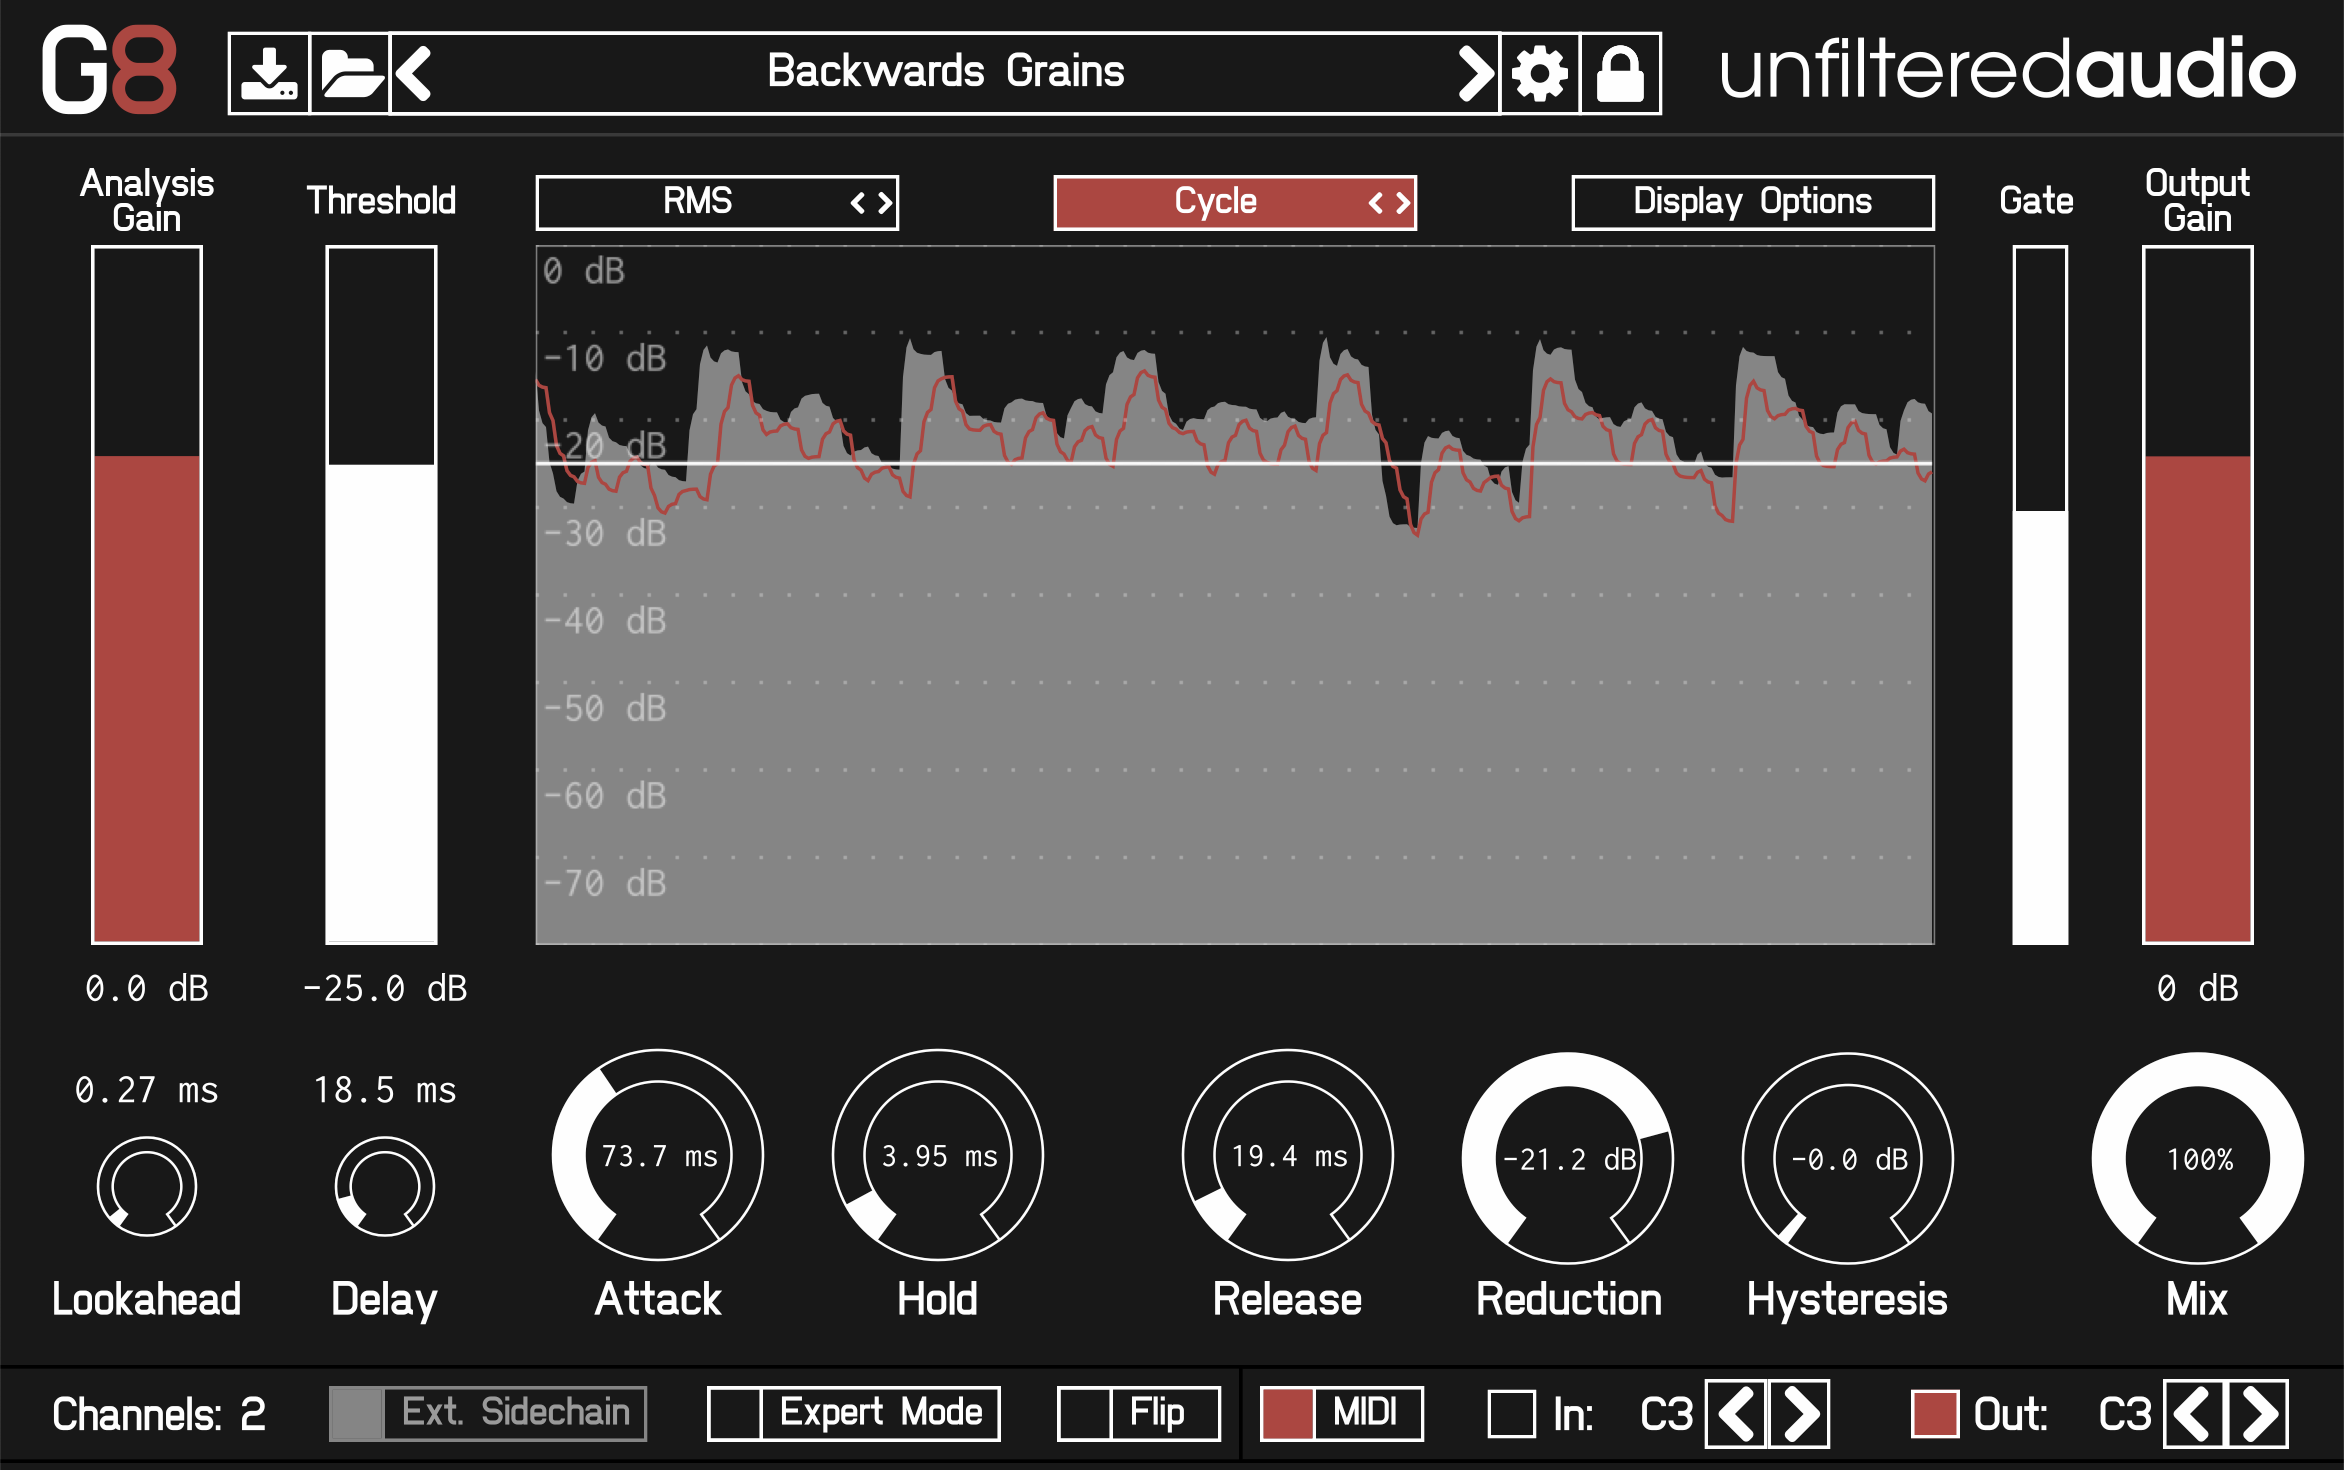Click the previous preset arrow
The width and height of the screenshot is (2344, 1470).
point(413,71)
